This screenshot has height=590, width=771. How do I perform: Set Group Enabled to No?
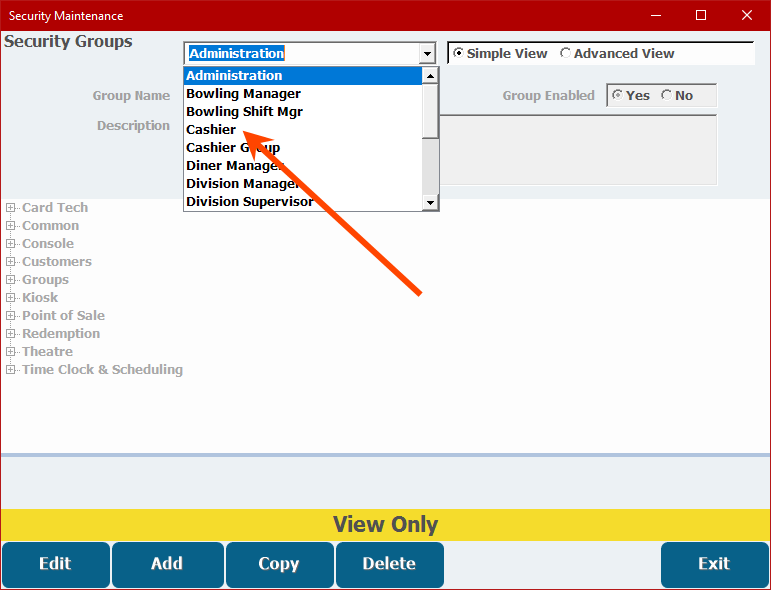click(667, 96)
